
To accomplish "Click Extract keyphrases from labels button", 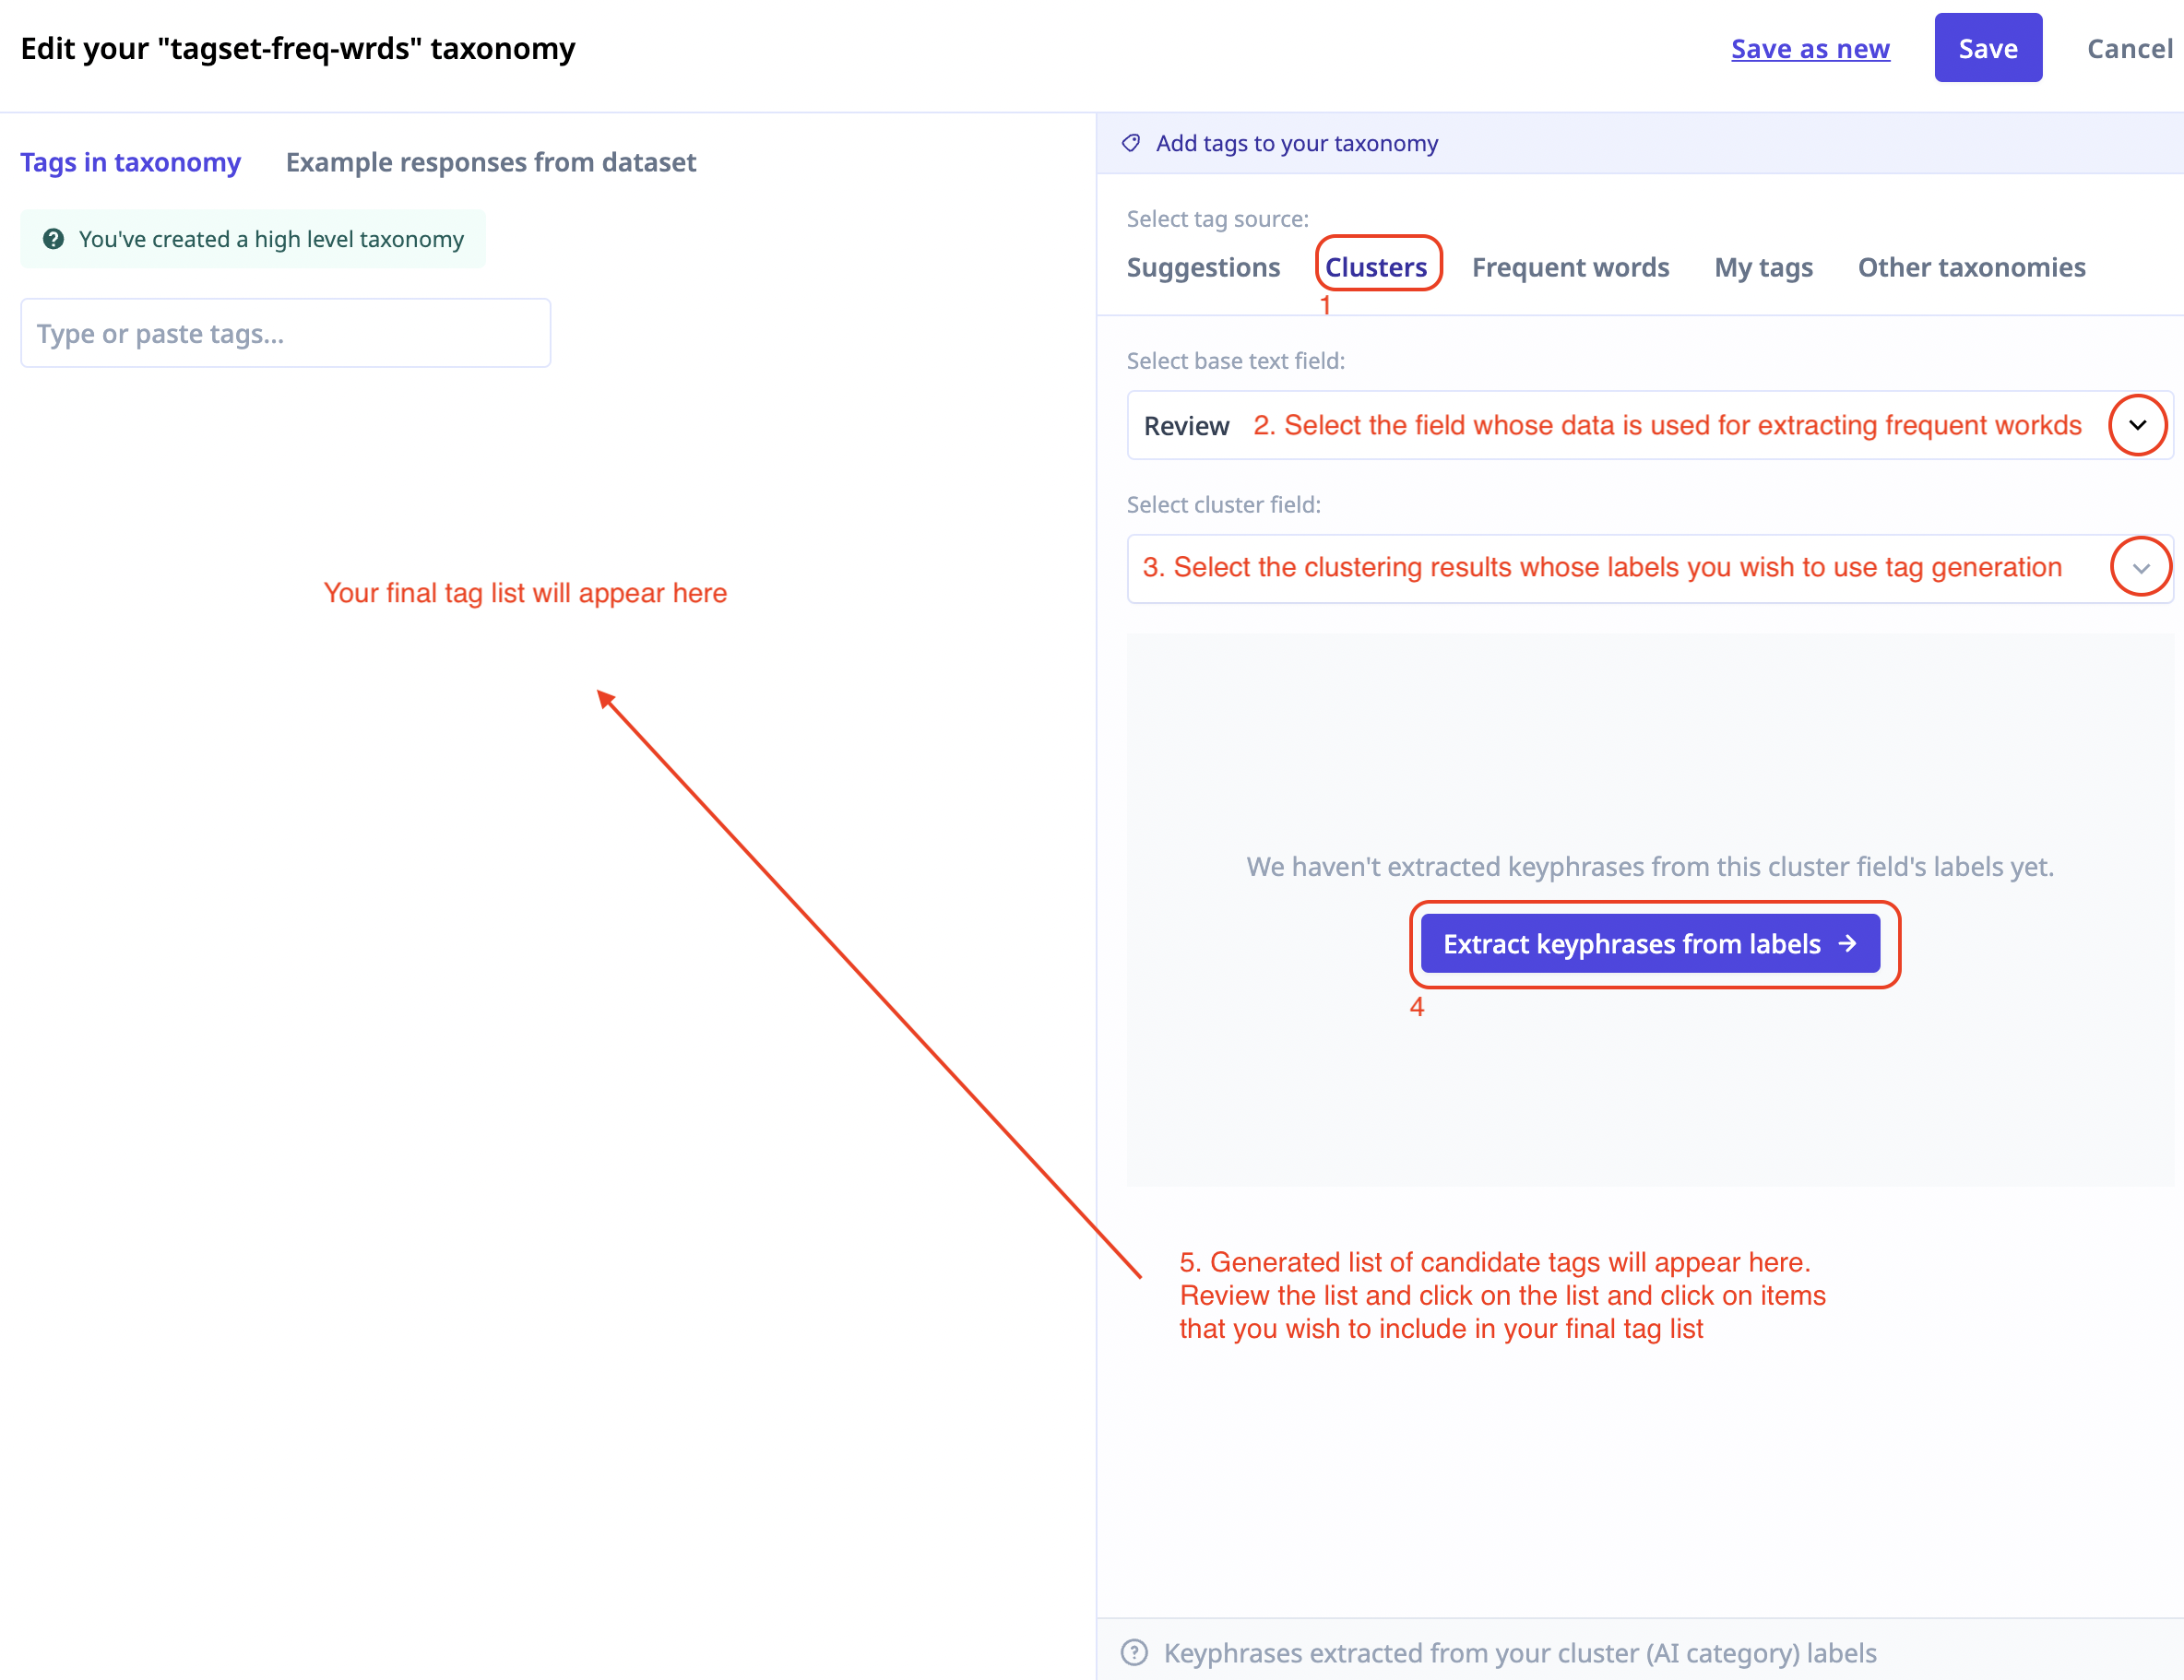I will (1631, 943).
